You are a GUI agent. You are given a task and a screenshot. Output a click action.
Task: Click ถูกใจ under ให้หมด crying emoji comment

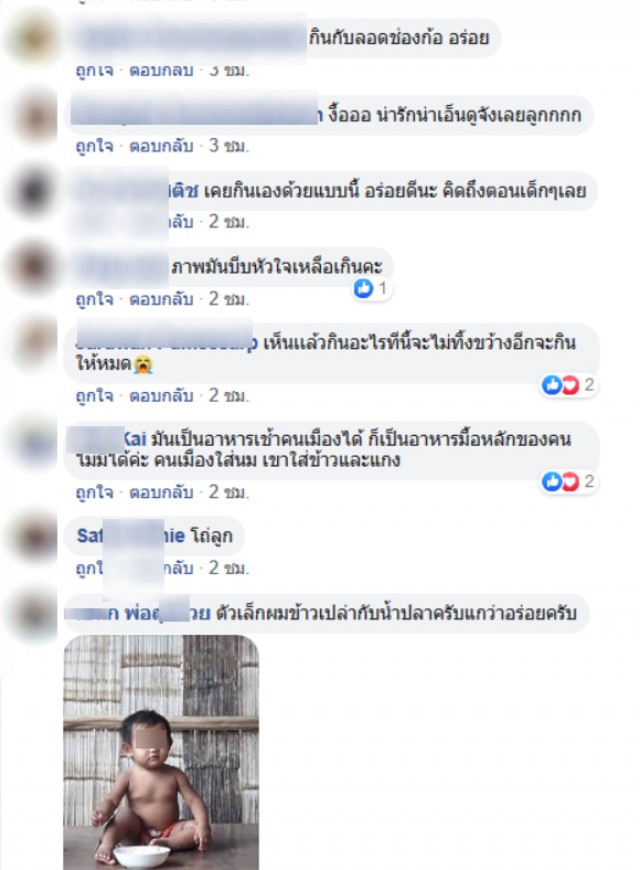pos(94,396)
